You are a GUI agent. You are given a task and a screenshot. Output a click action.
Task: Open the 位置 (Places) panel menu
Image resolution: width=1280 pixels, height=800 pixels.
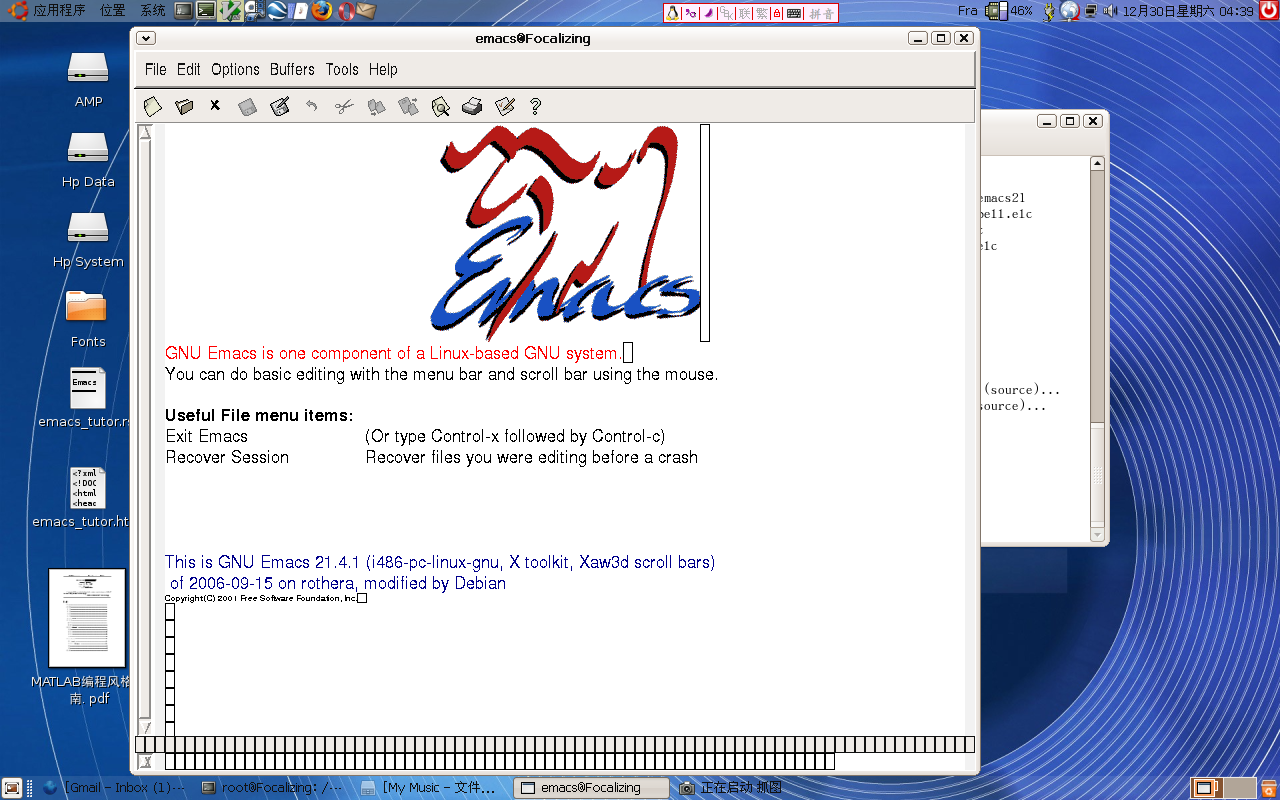pos(113,11)
